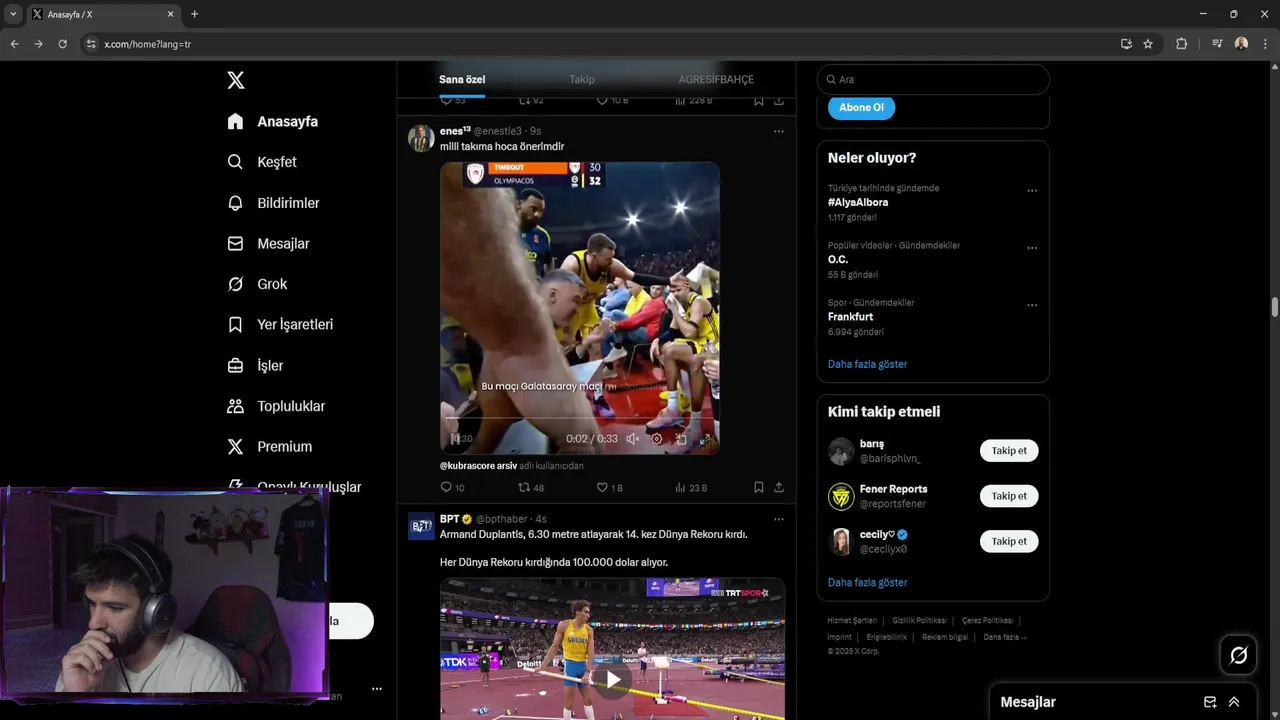
Task: Open a new browser tab
Action: coord(194,14)
